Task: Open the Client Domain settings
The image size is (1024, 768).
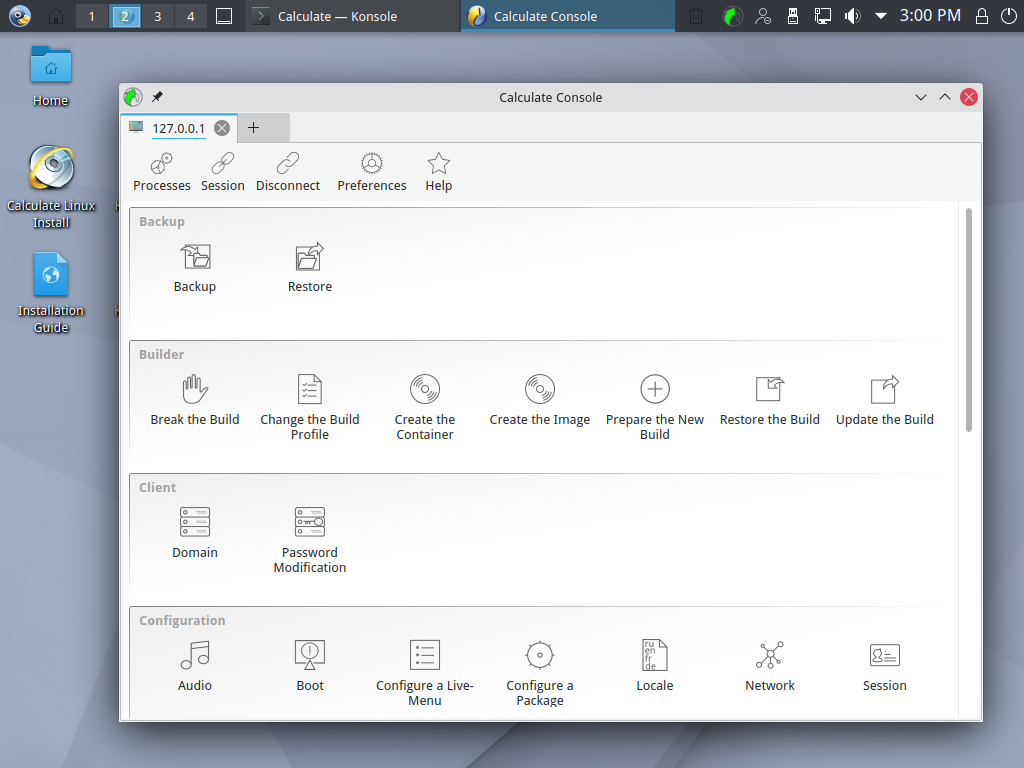Action: [x=195, y=534]
